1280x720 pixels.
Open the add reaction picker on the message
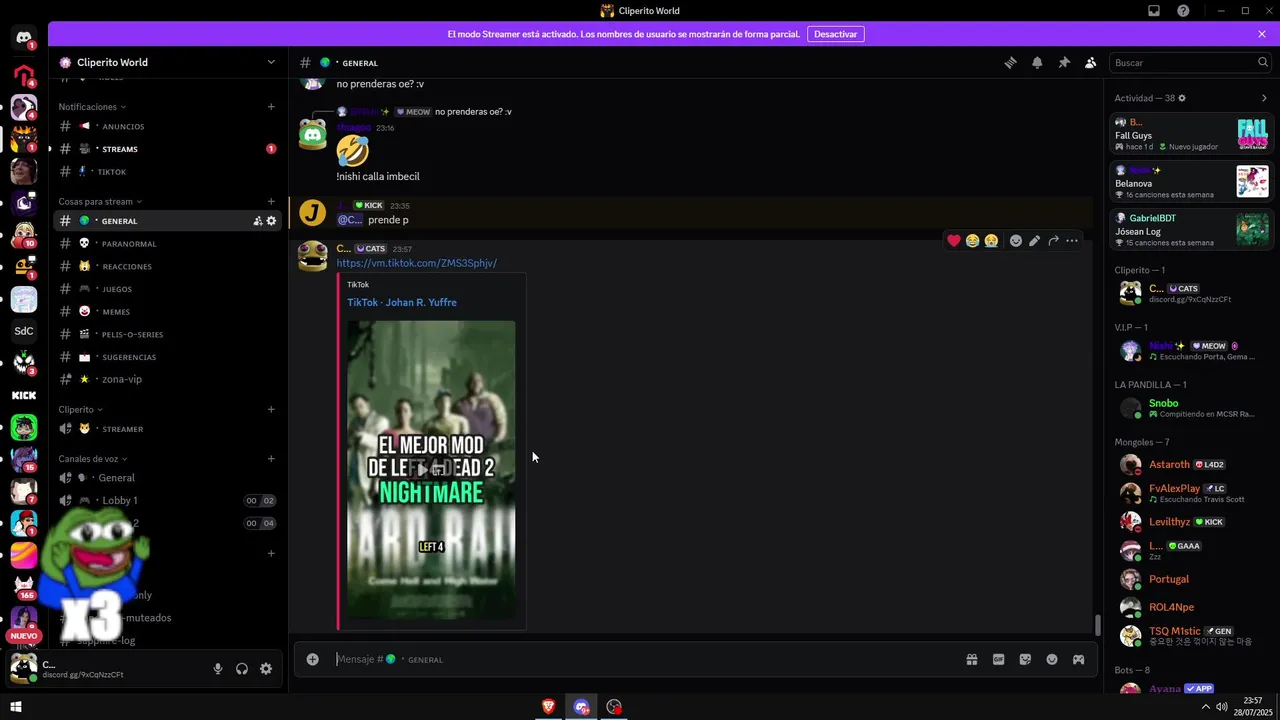[x=1016, y=240]
